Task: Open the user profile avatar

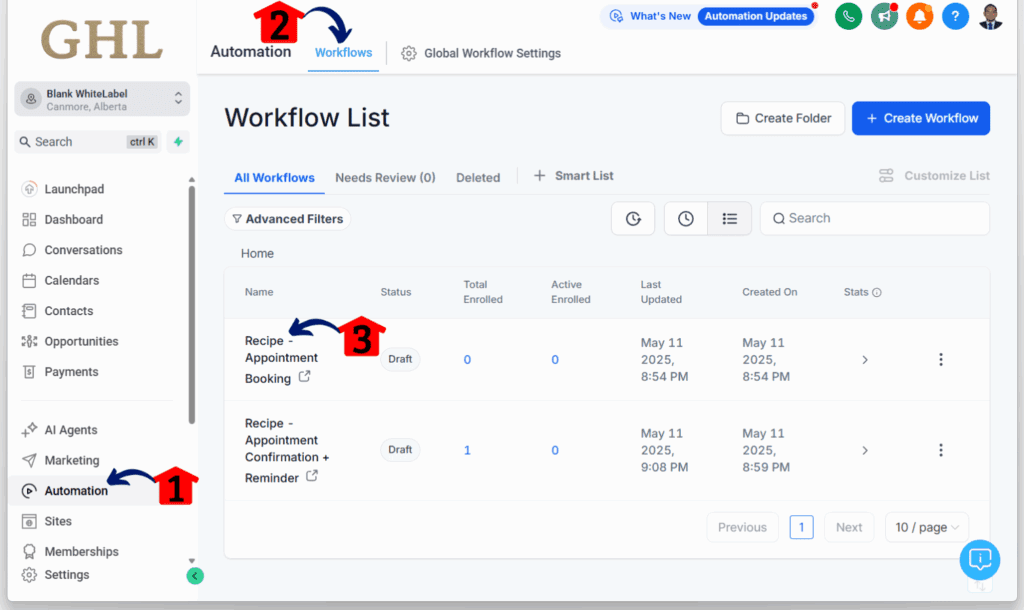Action: pos(990,16)
